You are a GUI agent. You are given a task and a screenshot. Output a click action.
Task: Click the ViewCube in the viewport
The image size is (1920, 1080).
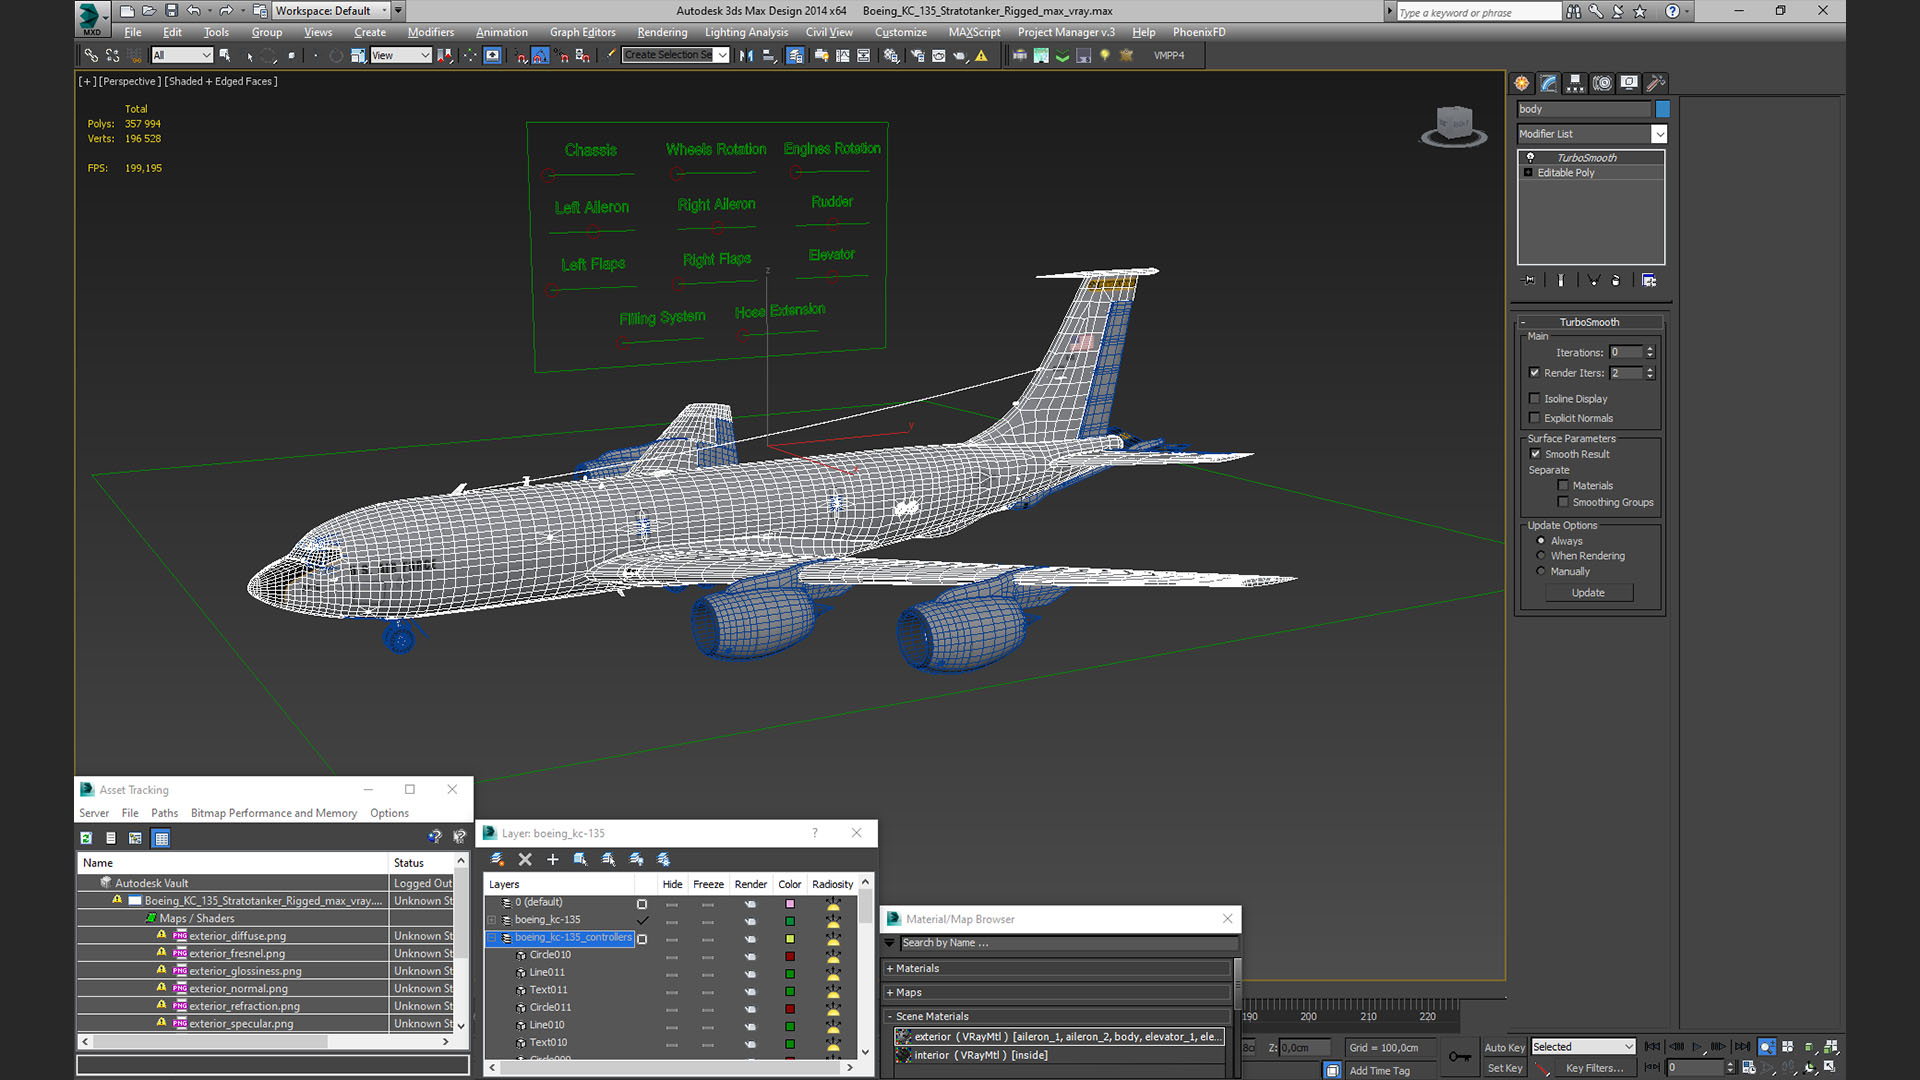click(x=1454, y=126)
